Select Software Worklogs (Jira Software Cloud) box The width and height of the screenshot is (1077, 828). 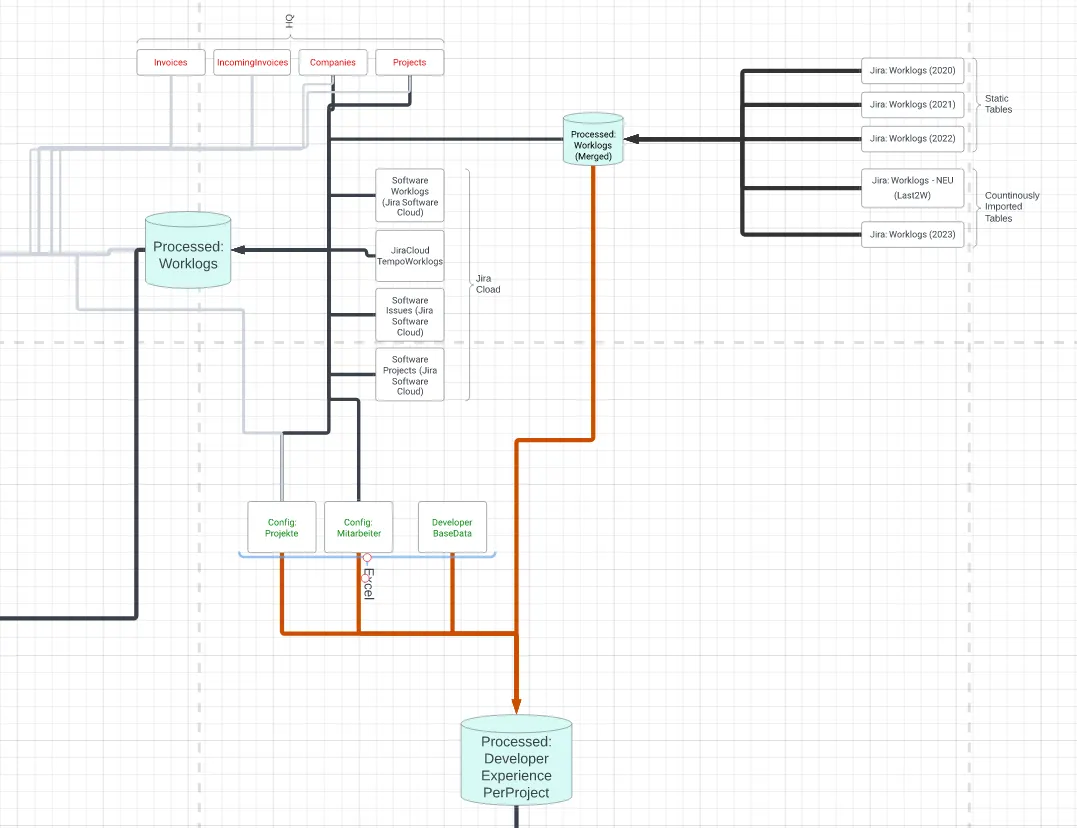click(x=410, y=196)
